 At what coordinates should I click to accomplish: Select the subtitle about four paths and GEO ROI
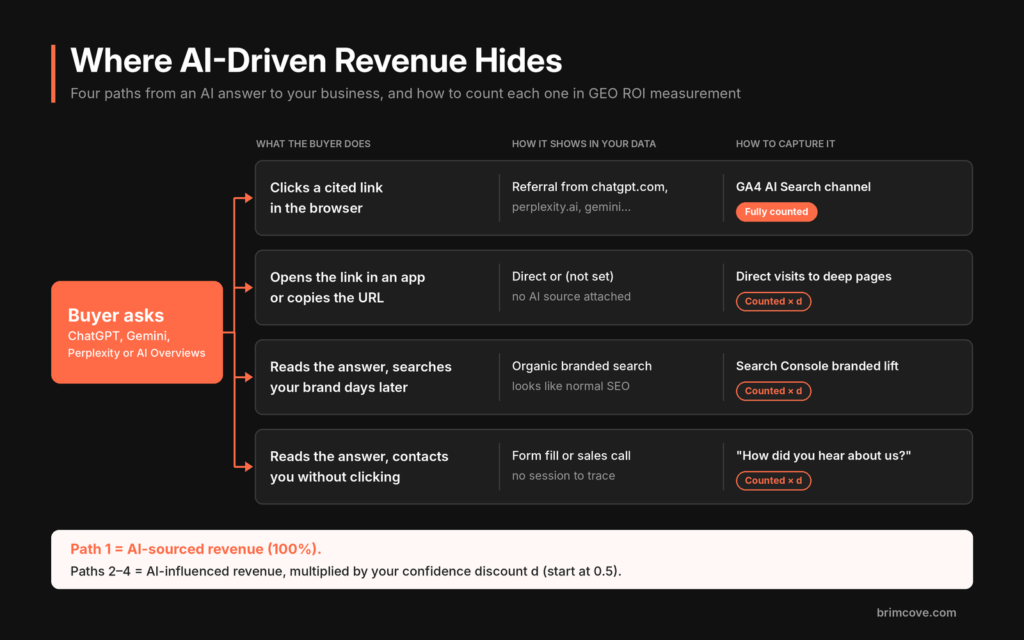(406, 93)
